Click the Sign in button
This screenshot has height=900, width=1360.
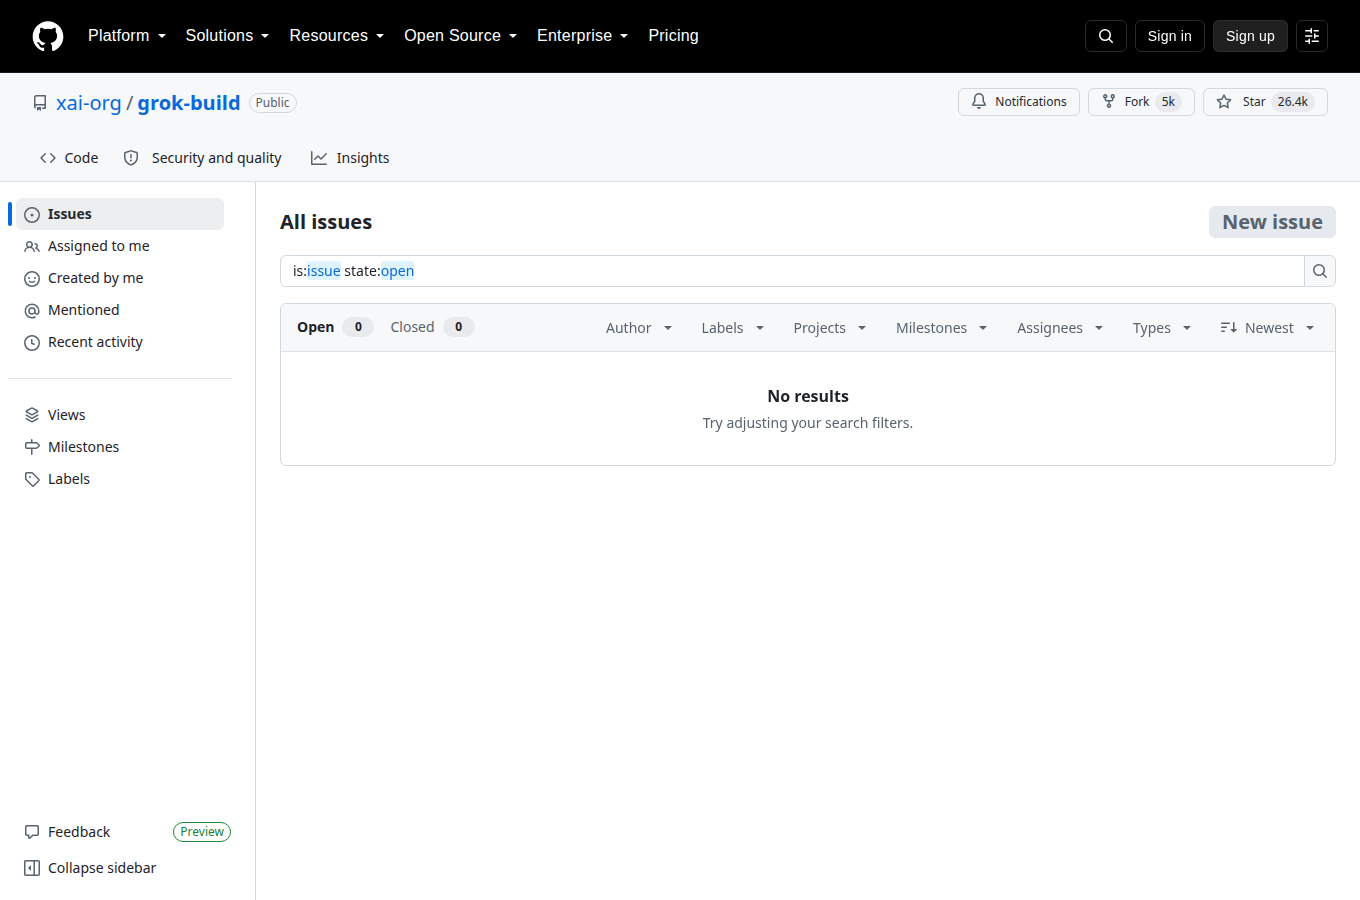[1170, 36]
